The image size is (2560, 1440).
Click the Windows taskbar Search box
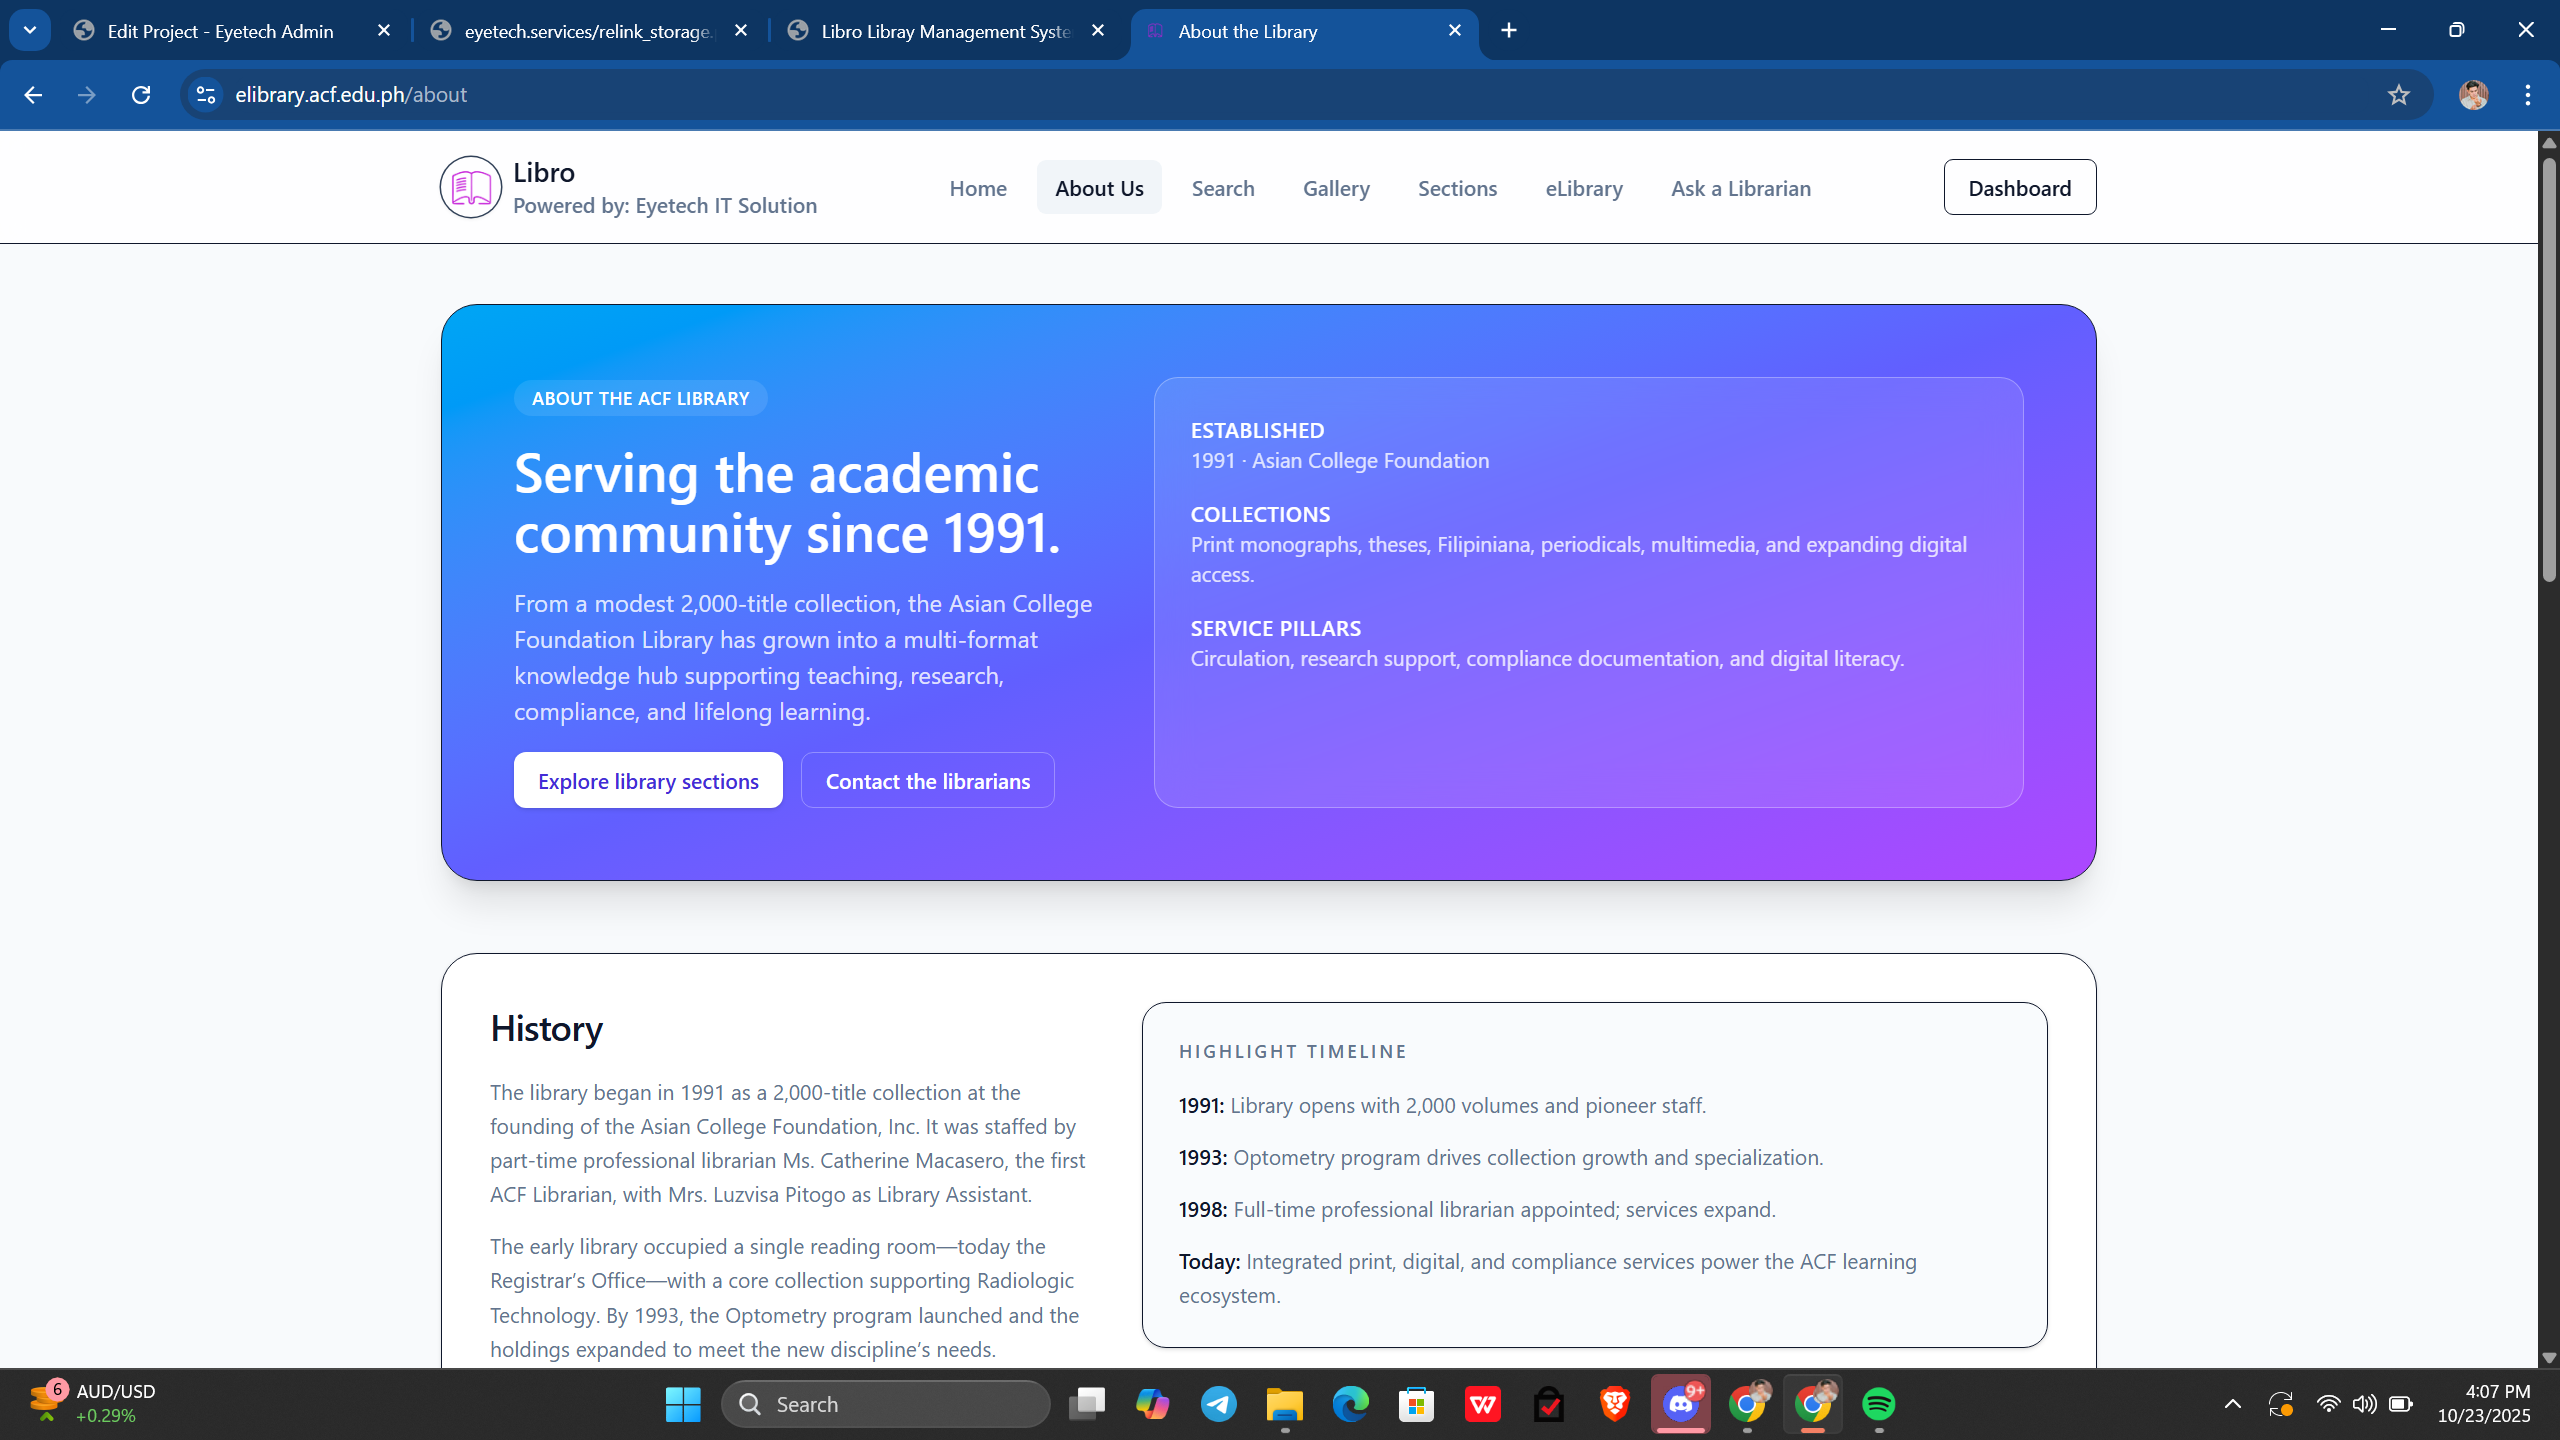[885, 1404]
